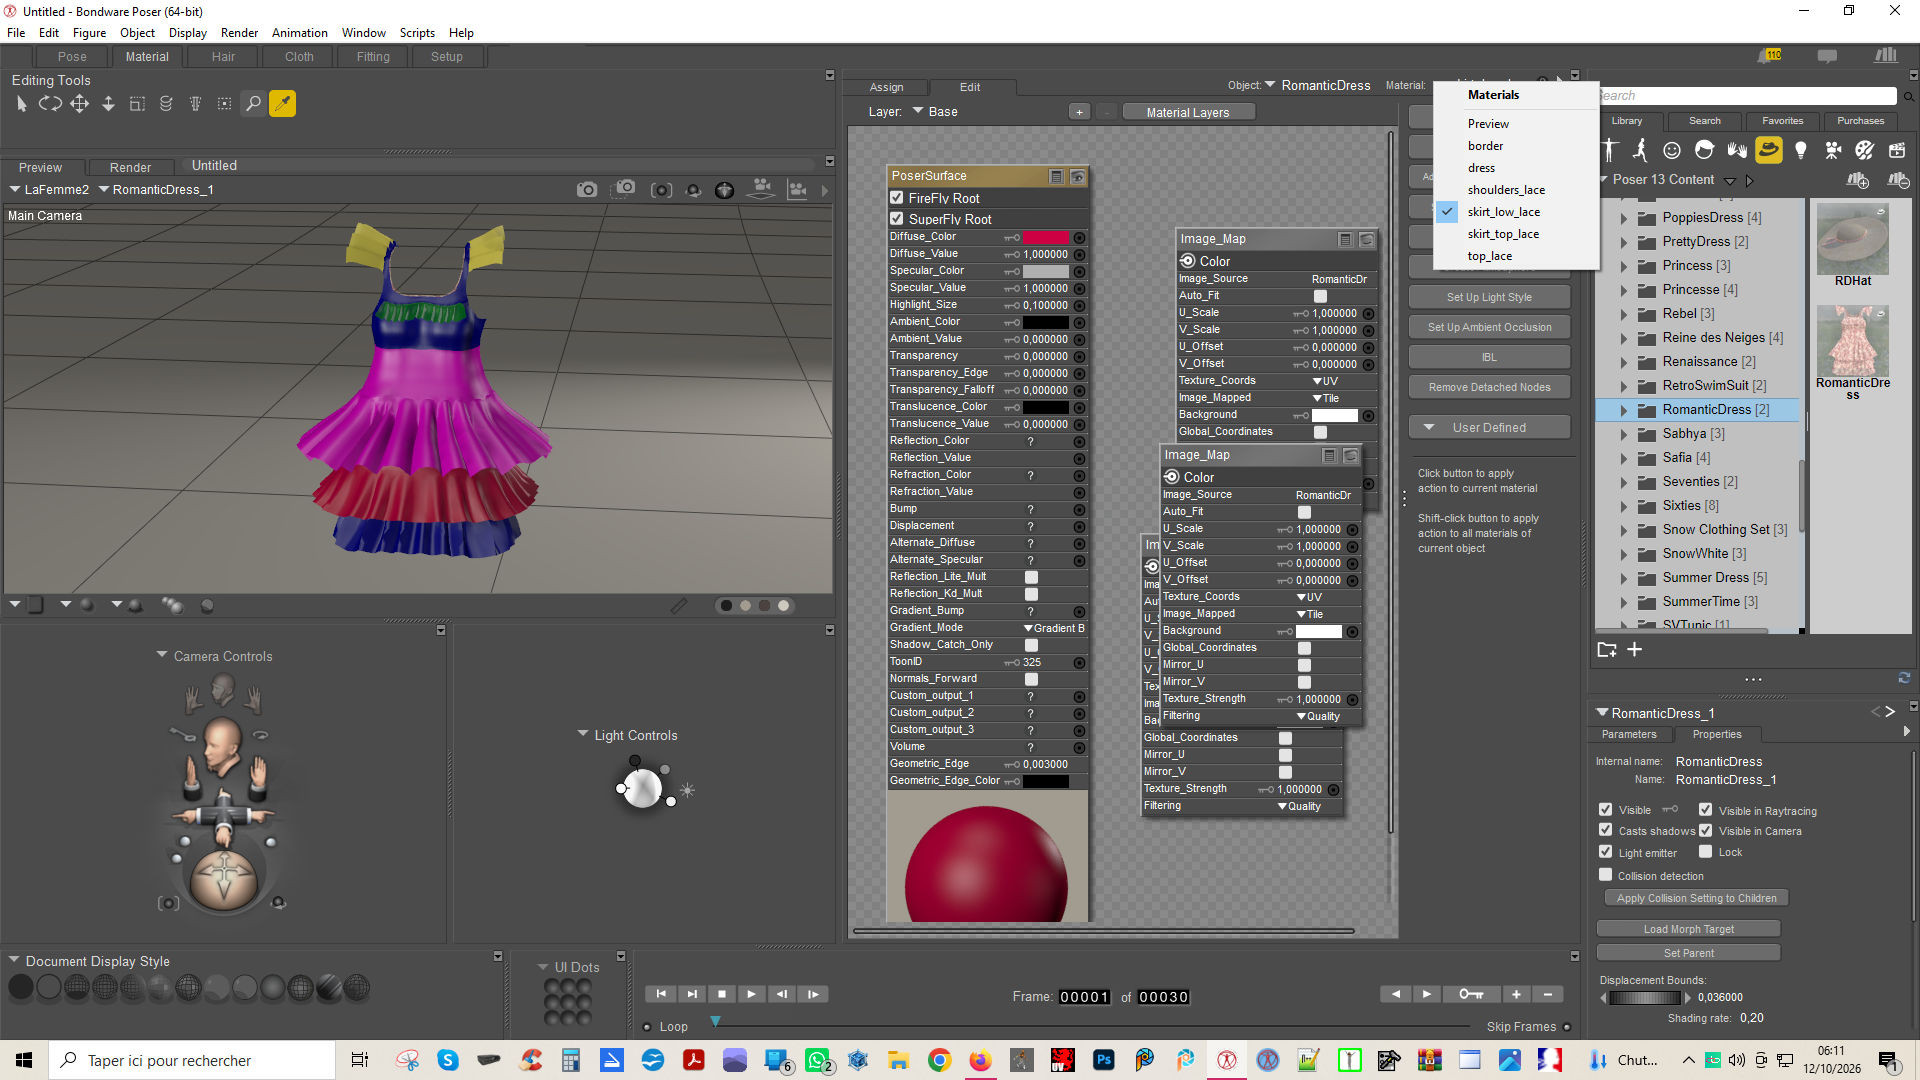Open the Light category bulb icon
The width and height of the screenshot is (1920, 1080).
[x=1801, y=150]
